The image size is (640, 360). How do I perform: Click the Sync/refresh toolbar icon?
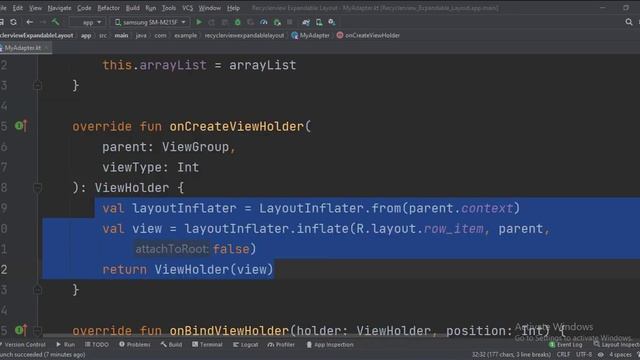[13, 22]
